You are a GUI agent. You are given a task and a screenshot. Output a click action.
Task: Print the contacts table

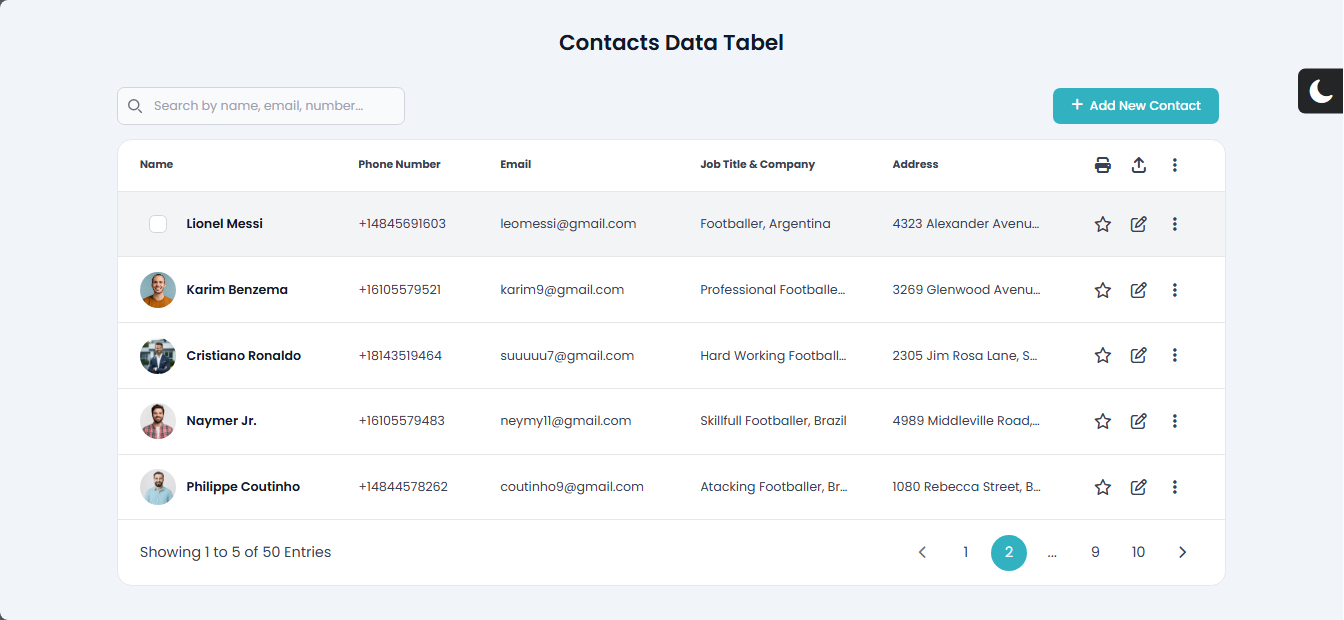tap(1103, 165)
